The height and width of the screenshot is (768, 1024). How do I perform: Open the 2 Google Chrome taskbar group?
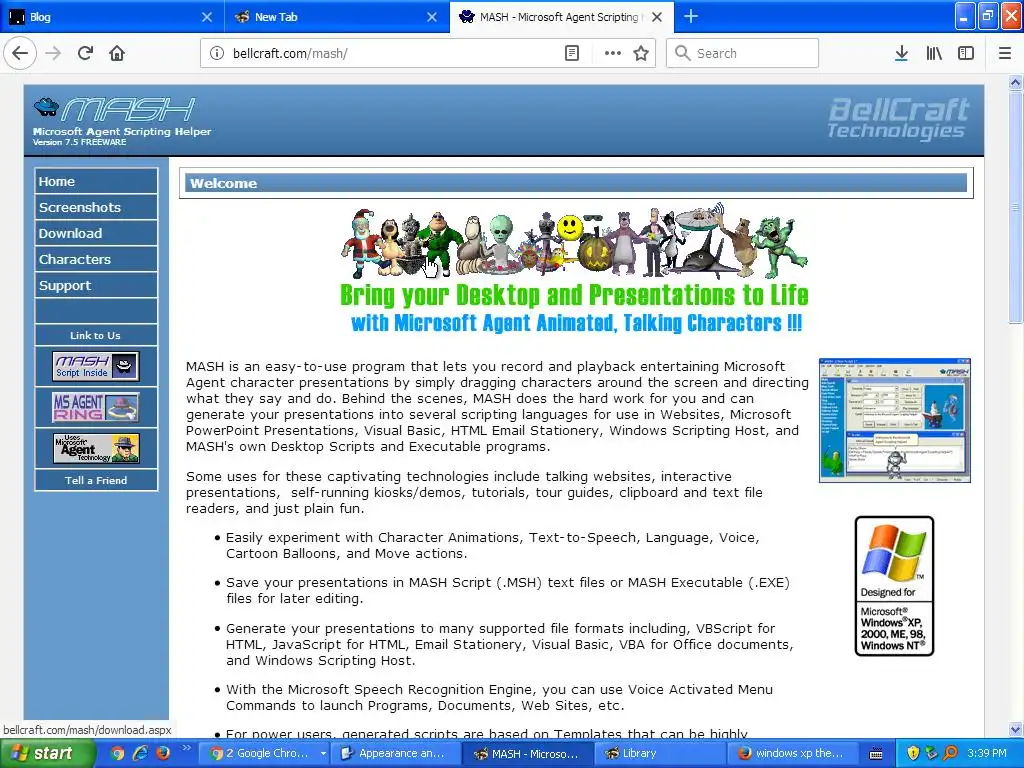coord(266,754)
